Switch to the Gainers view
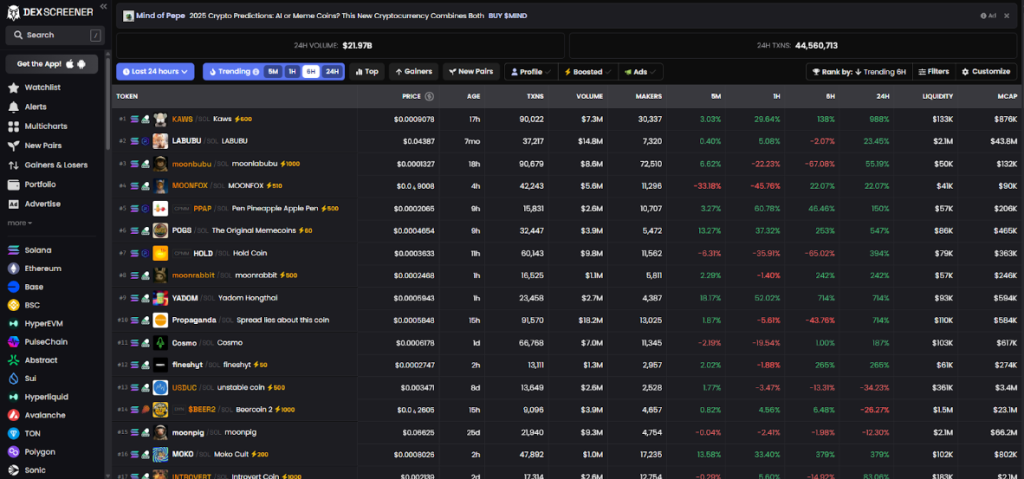 [x=413, y=72]
